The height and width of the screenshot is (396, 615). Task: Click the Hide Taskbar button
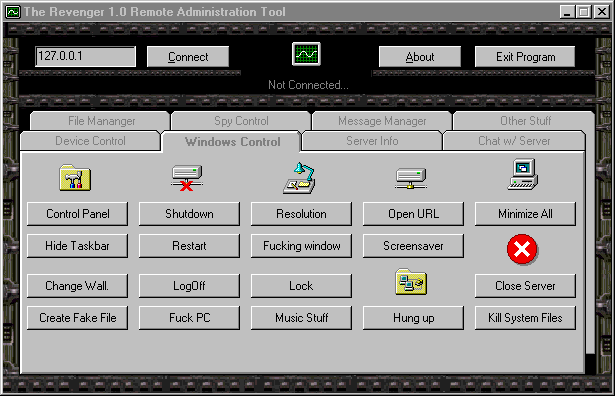[77, 246]
